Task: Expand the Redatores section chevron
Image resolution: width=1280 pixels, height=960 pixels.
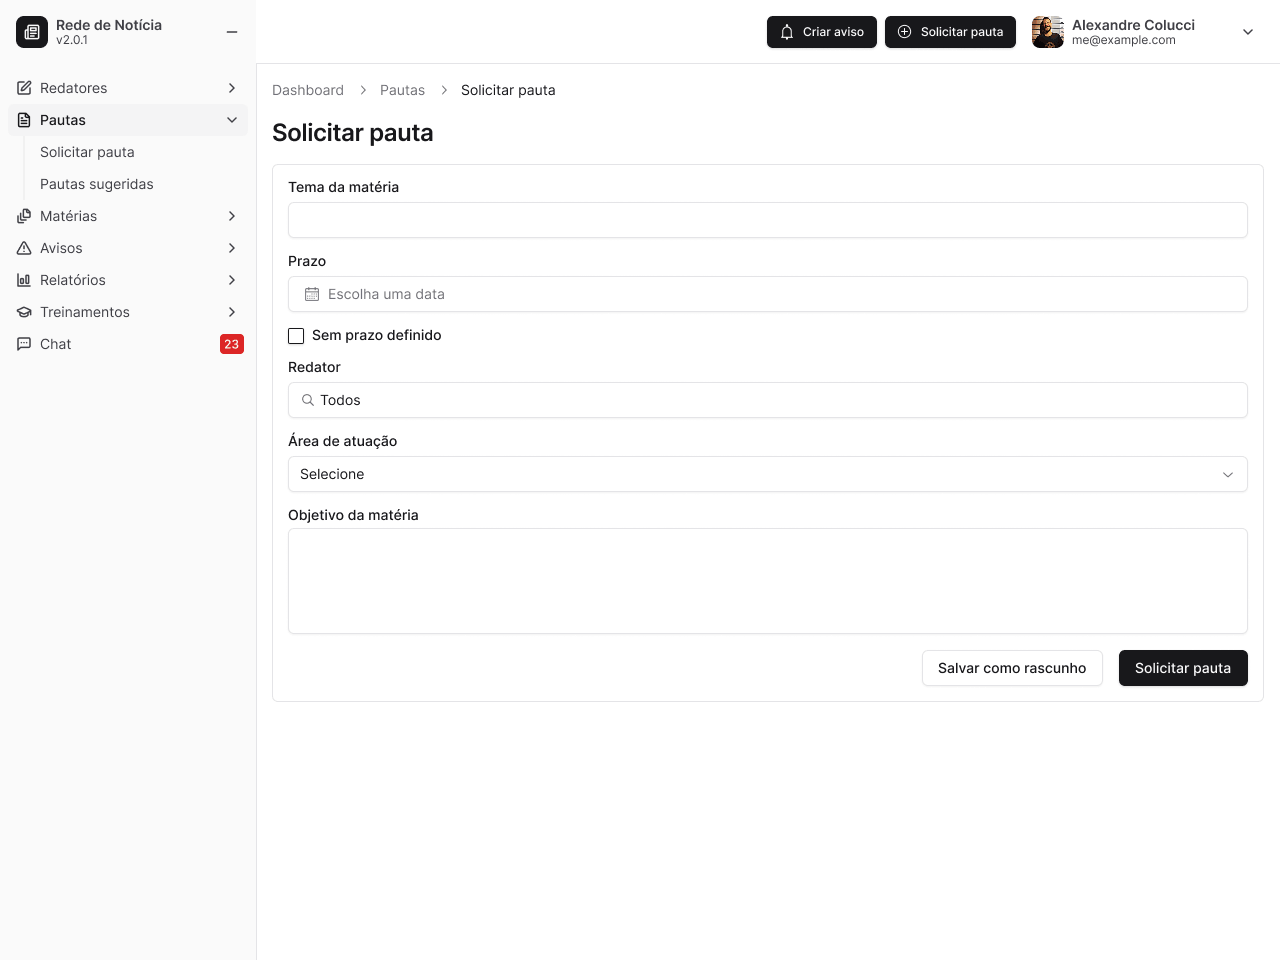Action: [x=232, y=88]
